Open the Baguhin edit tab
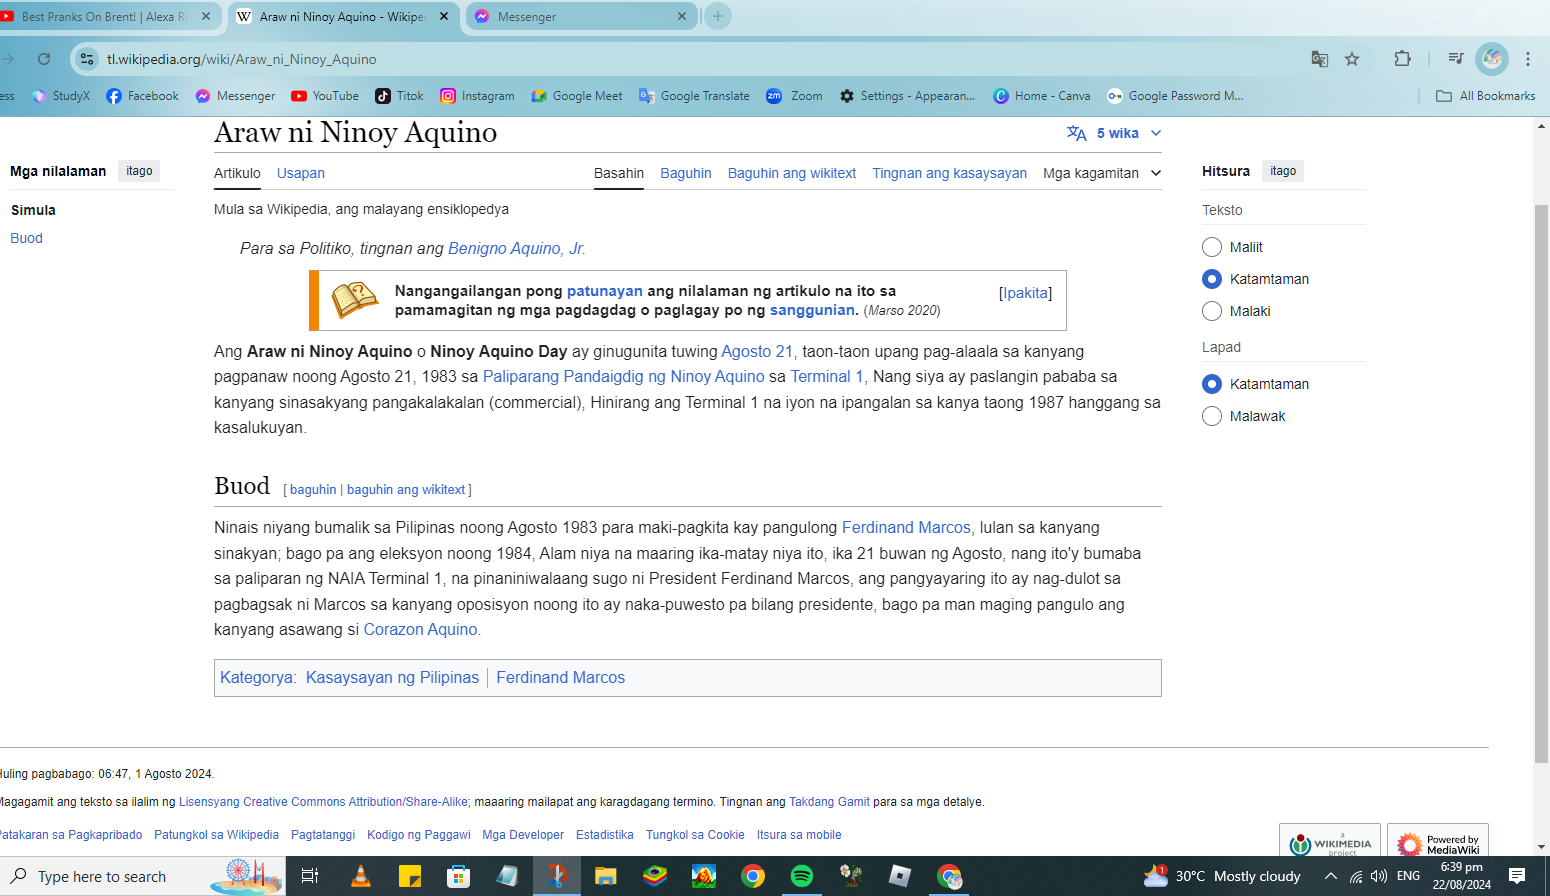Screen dimensions: 1550x896 coord(686,173)
